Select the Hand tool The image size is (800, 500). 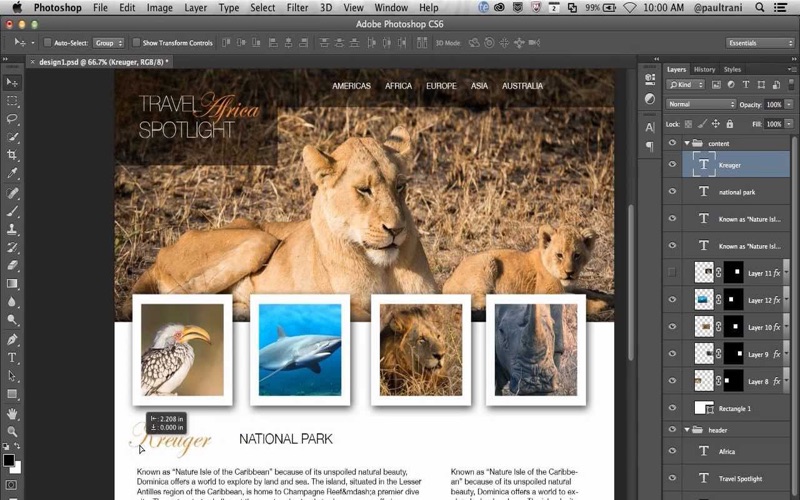[x=12, y=413]
